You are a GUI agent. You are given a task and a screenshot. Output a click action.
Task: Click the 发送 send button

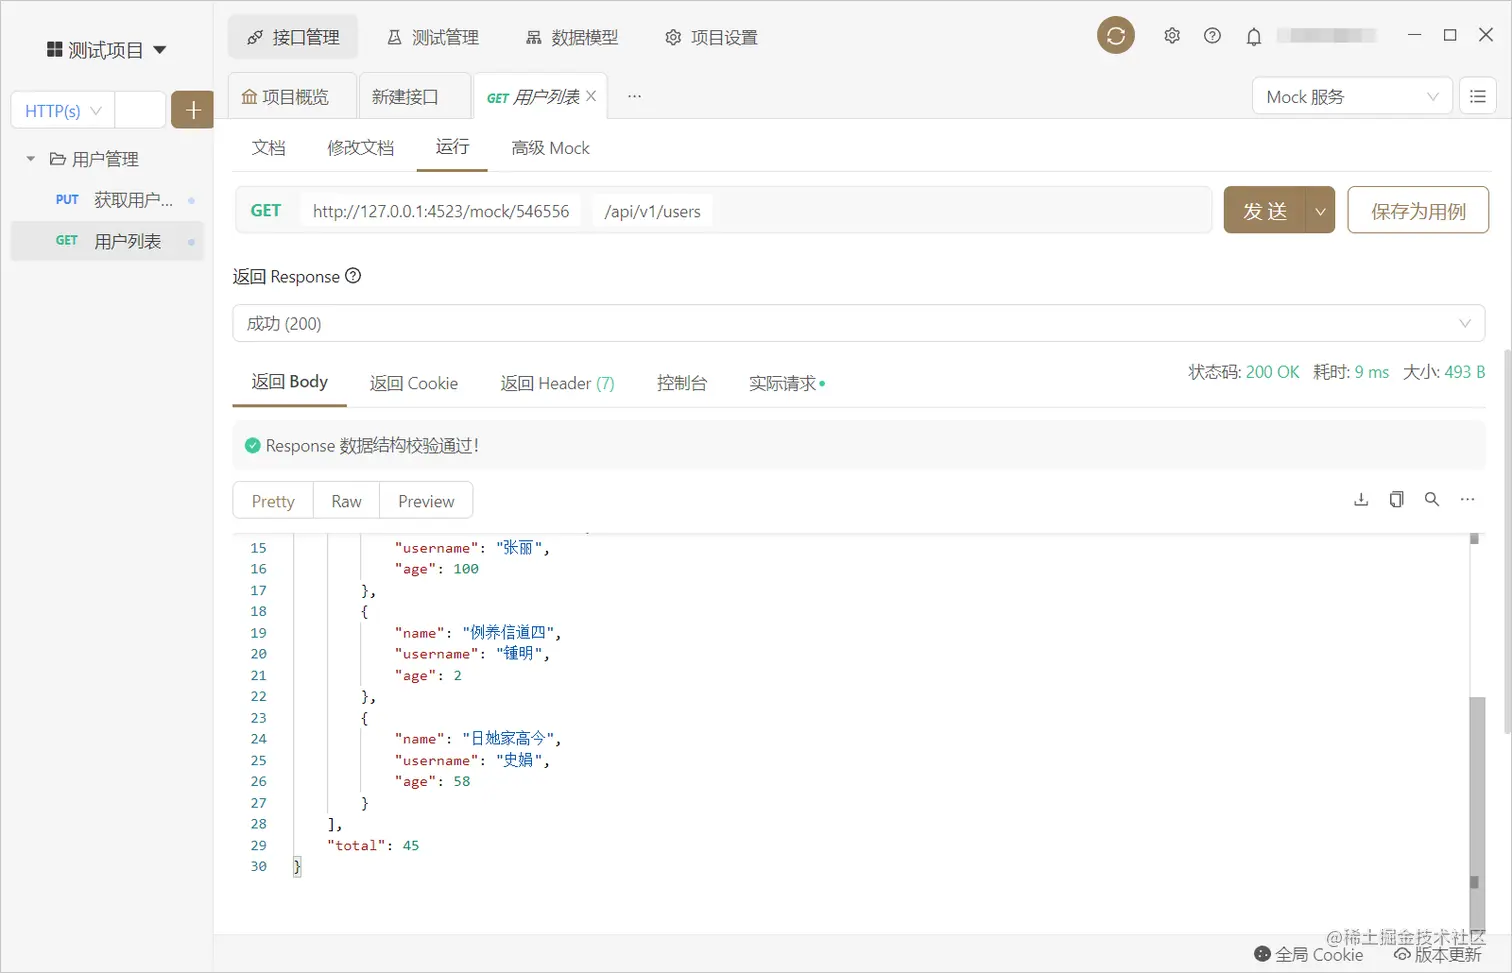[1265, 211]
